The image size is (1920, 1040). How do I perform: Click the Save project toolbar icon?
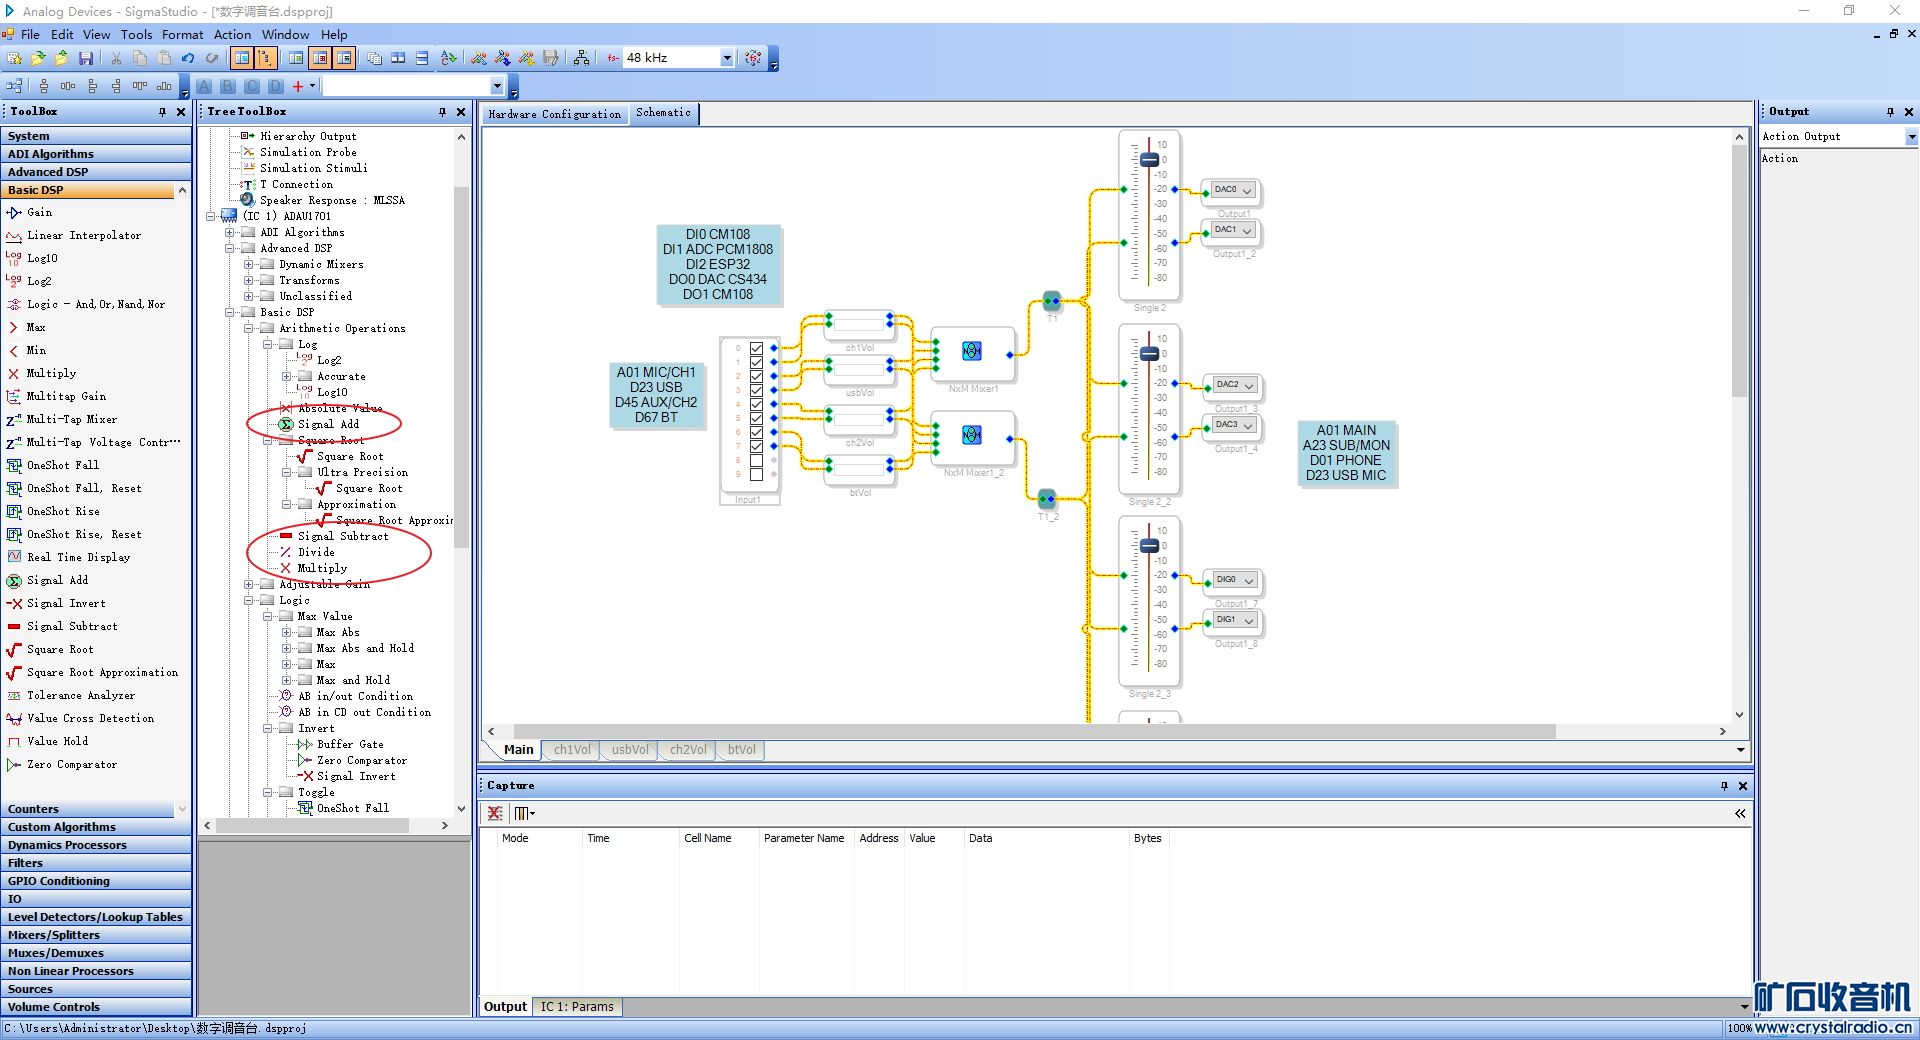pos(86,59)
